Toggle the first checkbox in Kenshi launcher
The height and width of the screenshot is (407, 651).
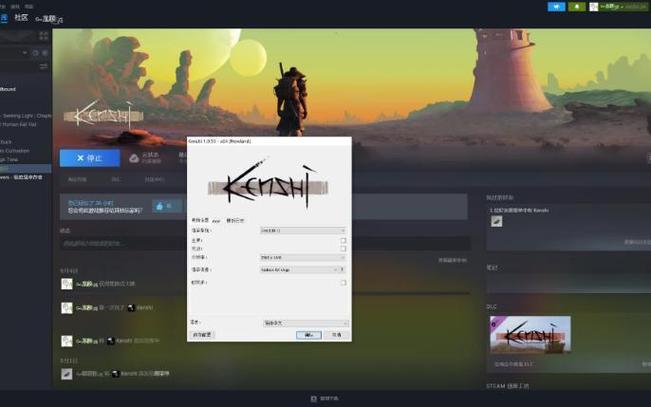tap(343, 240)
